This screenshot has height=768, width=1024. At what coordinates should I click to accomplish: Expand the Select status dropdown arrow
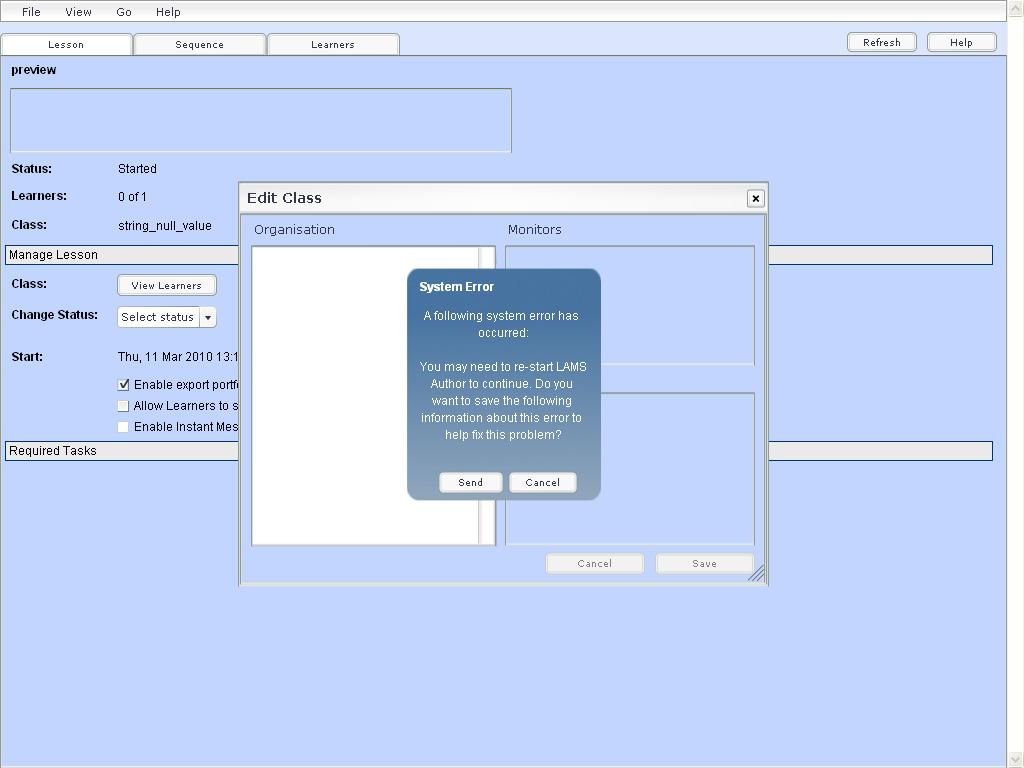[208, 317]
